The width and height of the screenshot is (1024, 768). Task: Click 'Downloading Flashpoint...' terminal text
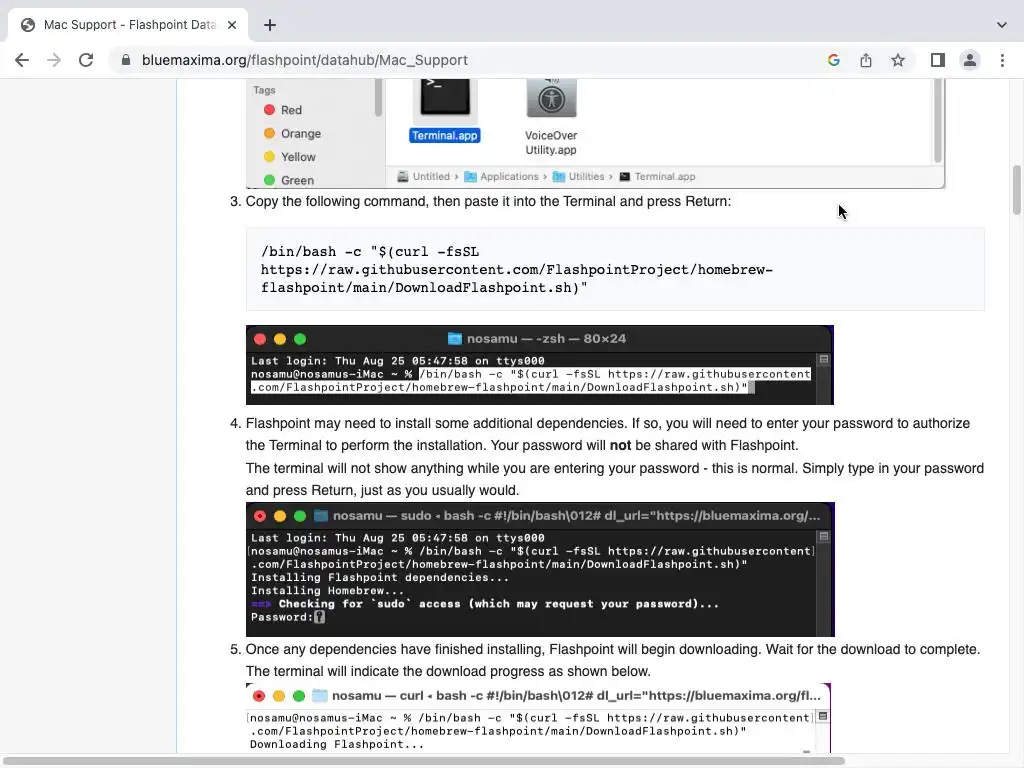(x=336, y=744)
